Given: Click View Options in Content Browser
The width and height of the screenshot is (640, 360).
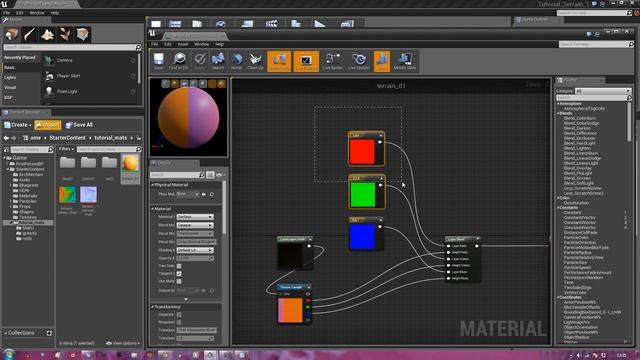Looking at the screenshot, I should coord(123,343).
